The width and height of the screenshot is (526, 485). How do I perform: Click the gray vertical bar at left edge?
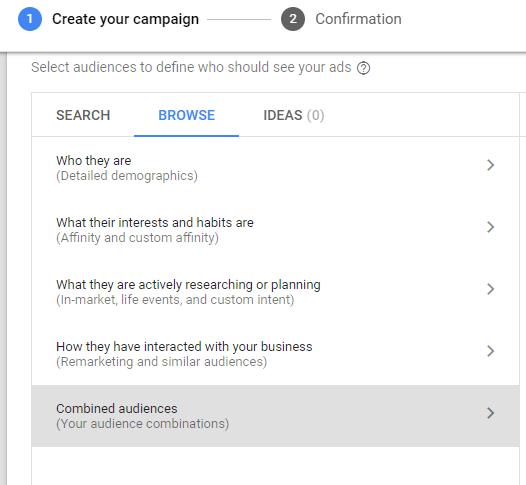tap(3, 268)
